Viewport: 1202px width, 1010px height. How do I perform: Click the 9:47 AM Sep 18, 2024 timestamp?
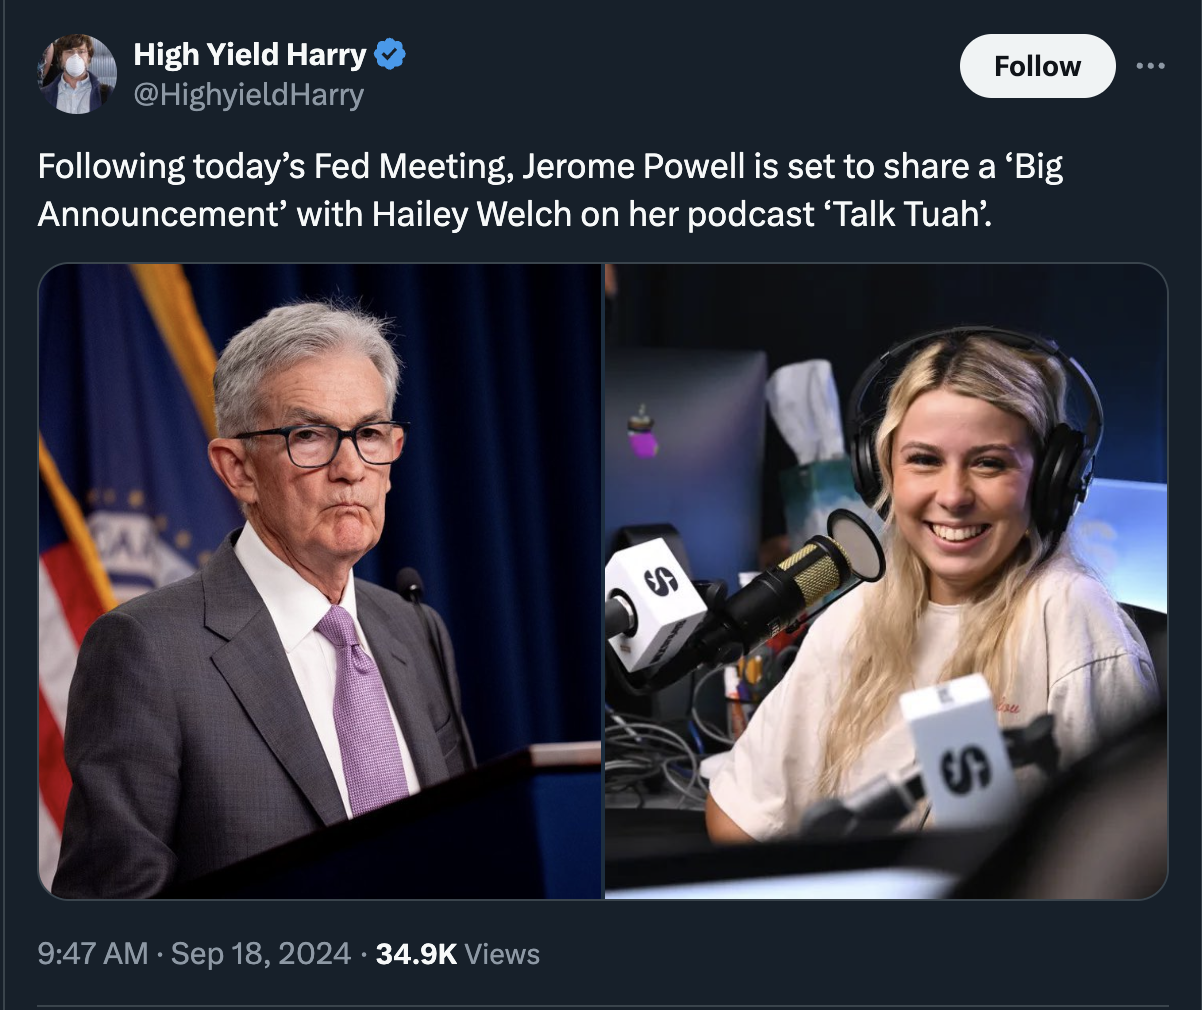point(194,953)
